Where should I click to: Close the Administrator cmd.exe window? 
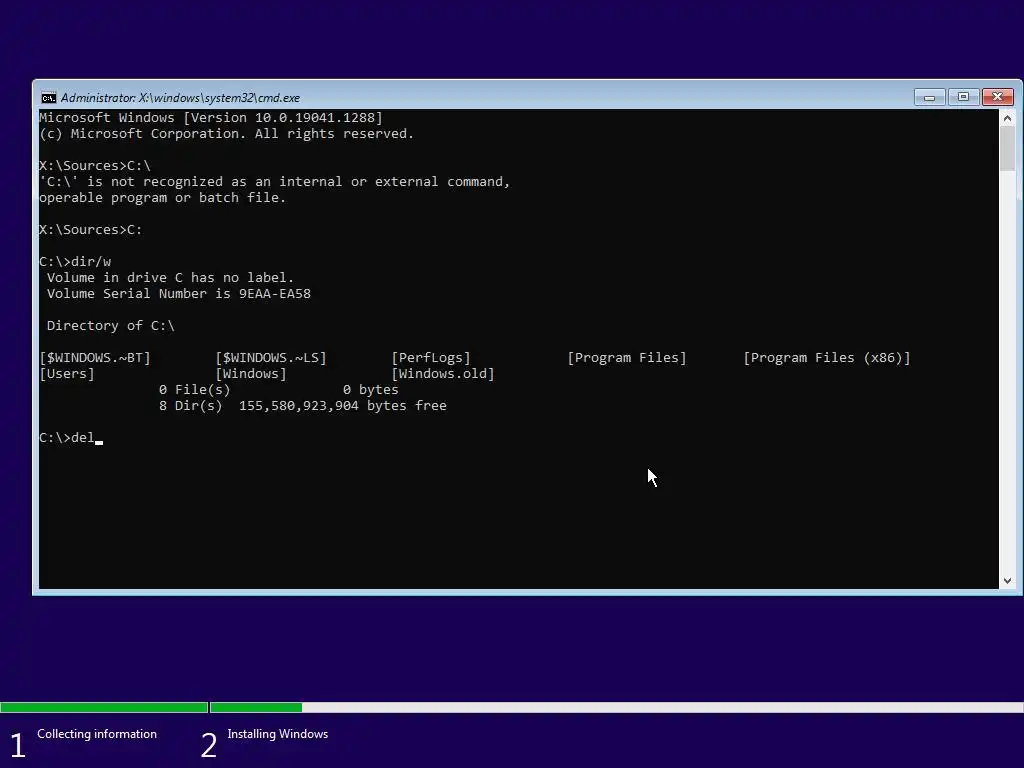pos(997,97)
